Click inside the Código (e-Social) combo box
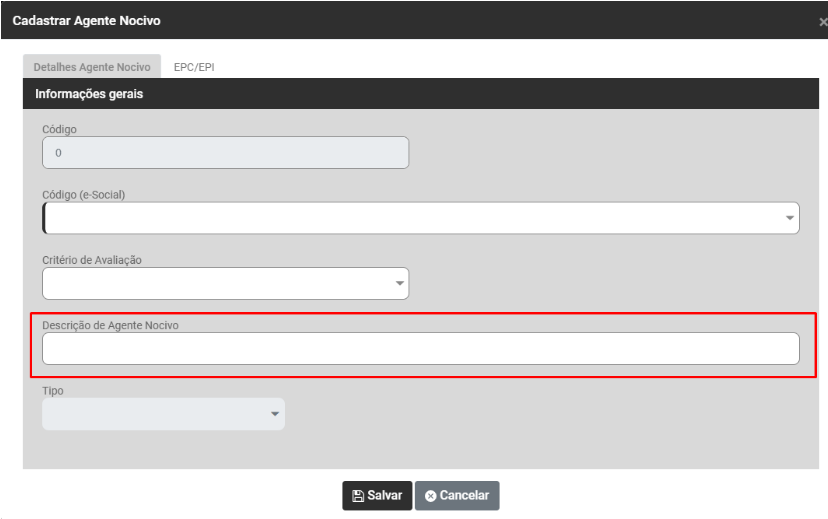This screenshot has width=828, height=519. pos(410,218)
